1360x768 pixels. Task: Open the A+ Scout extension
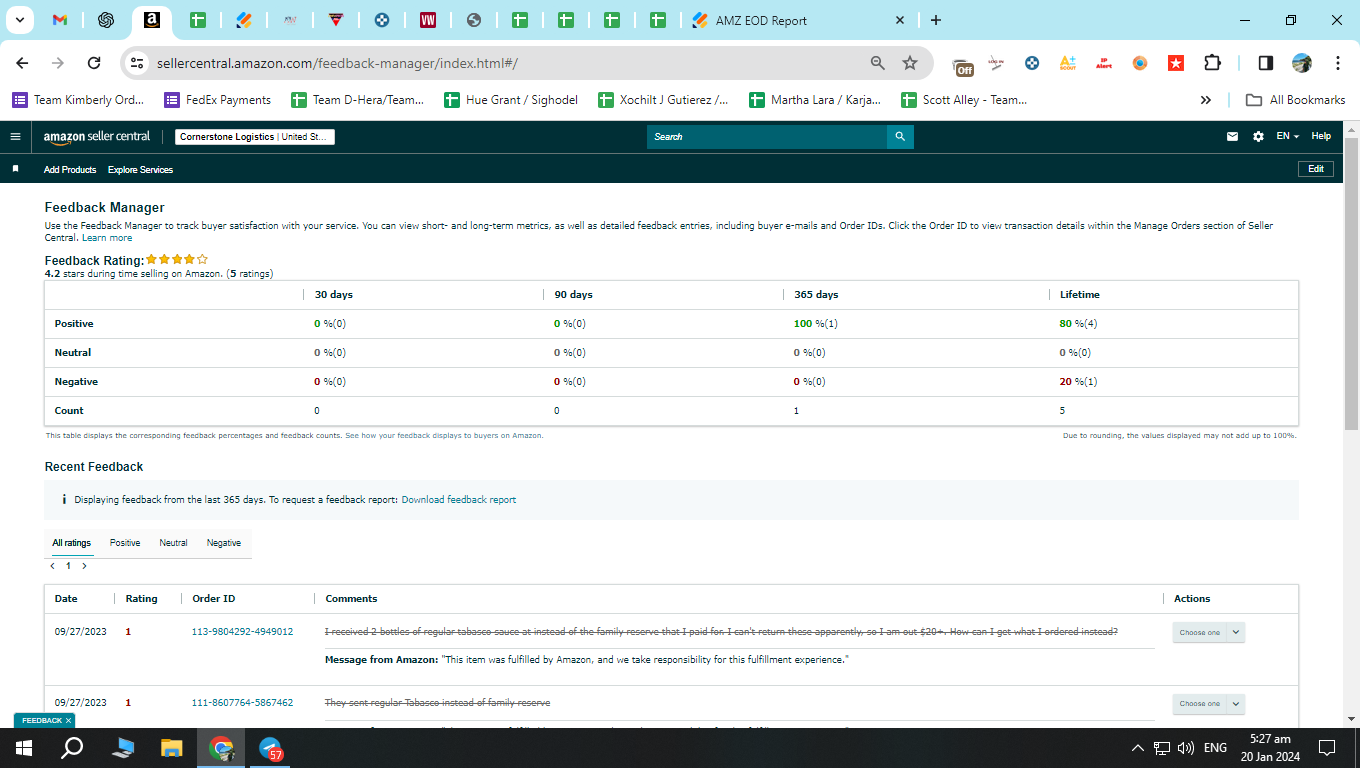click(x=1068, y=63)
